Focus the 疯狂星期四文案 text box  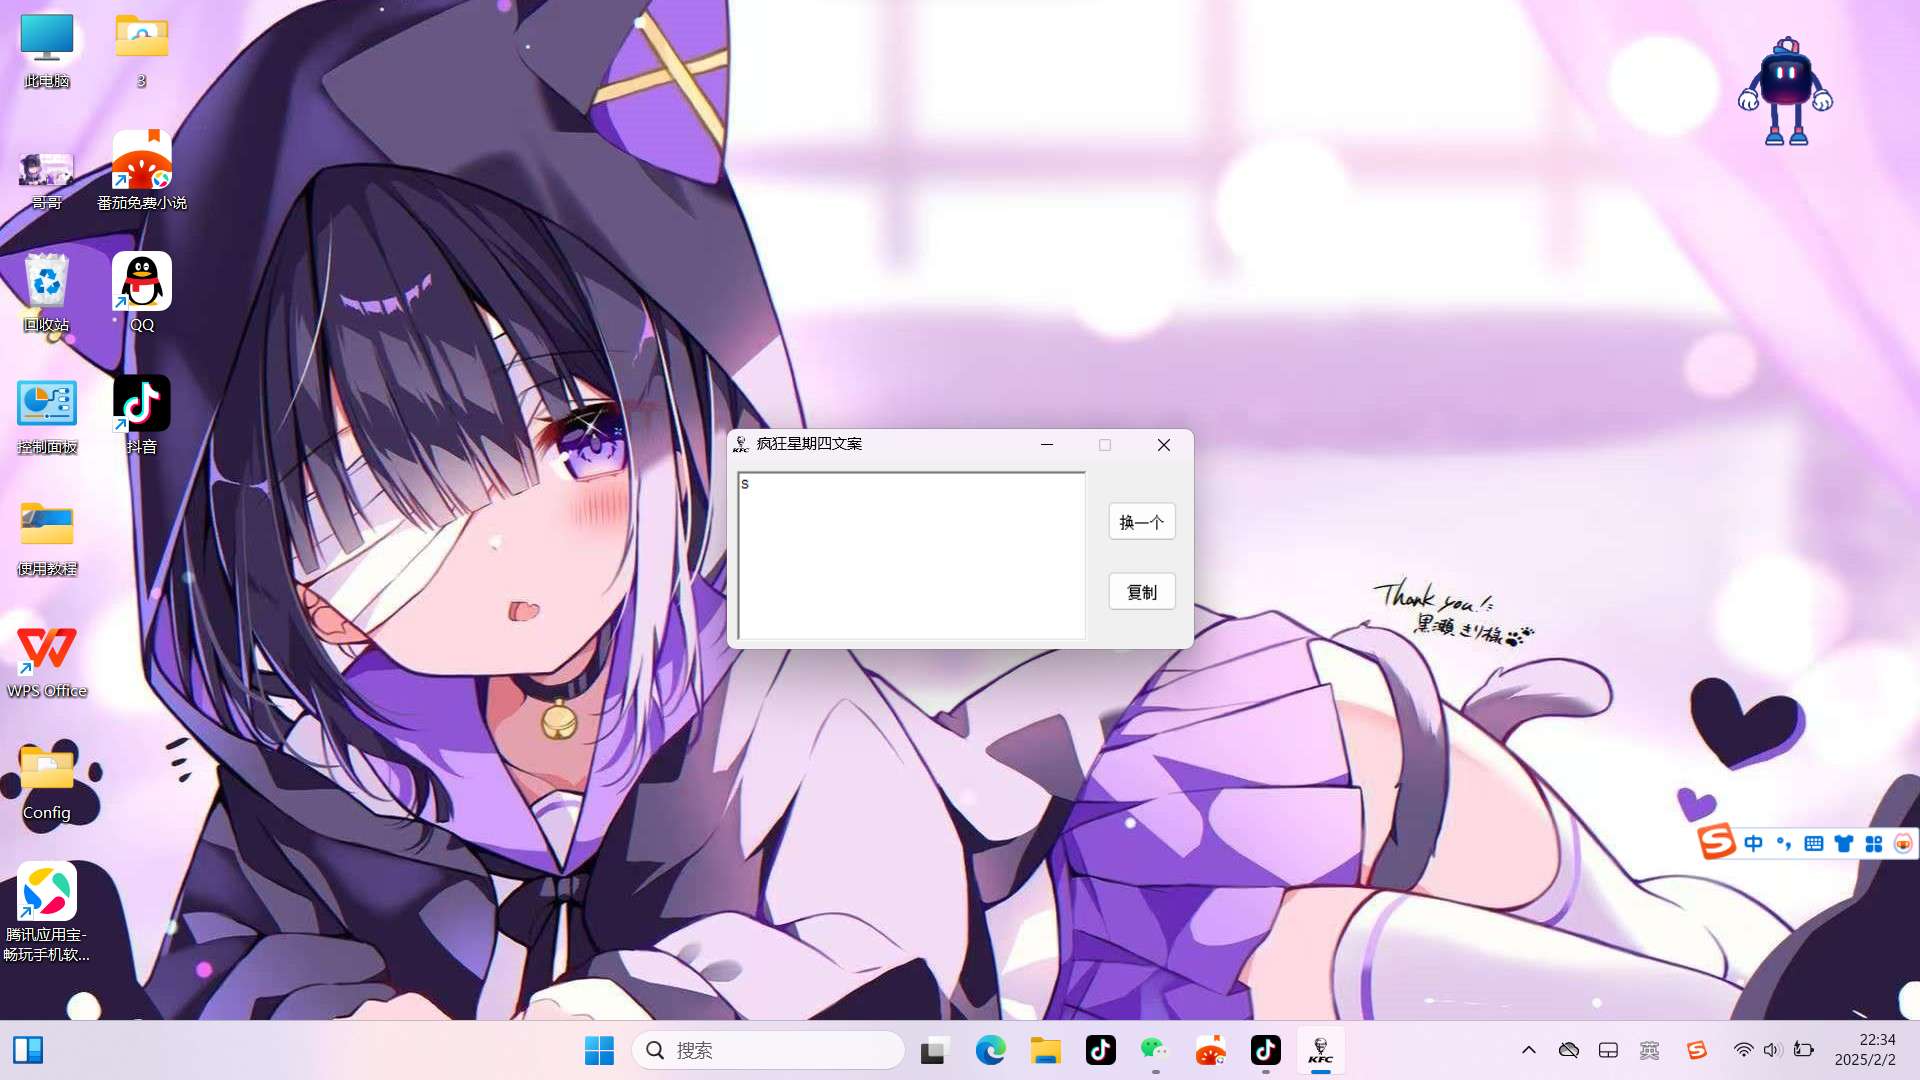(911, 555)
